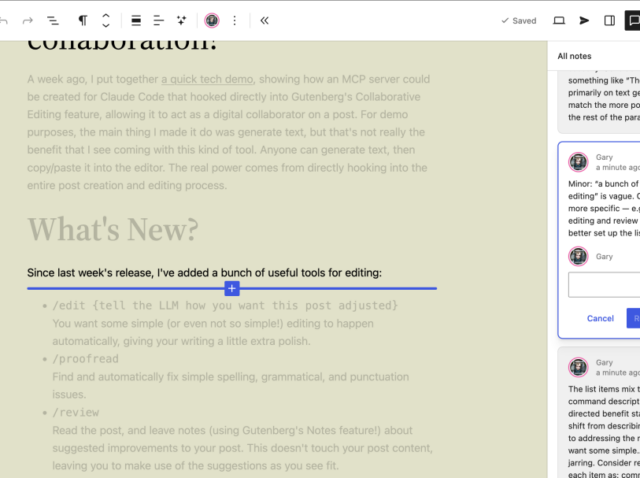The image size is (640, 478).
Task: Click the redo arrow in the toolbar
Action: click(x=28, y=20)
